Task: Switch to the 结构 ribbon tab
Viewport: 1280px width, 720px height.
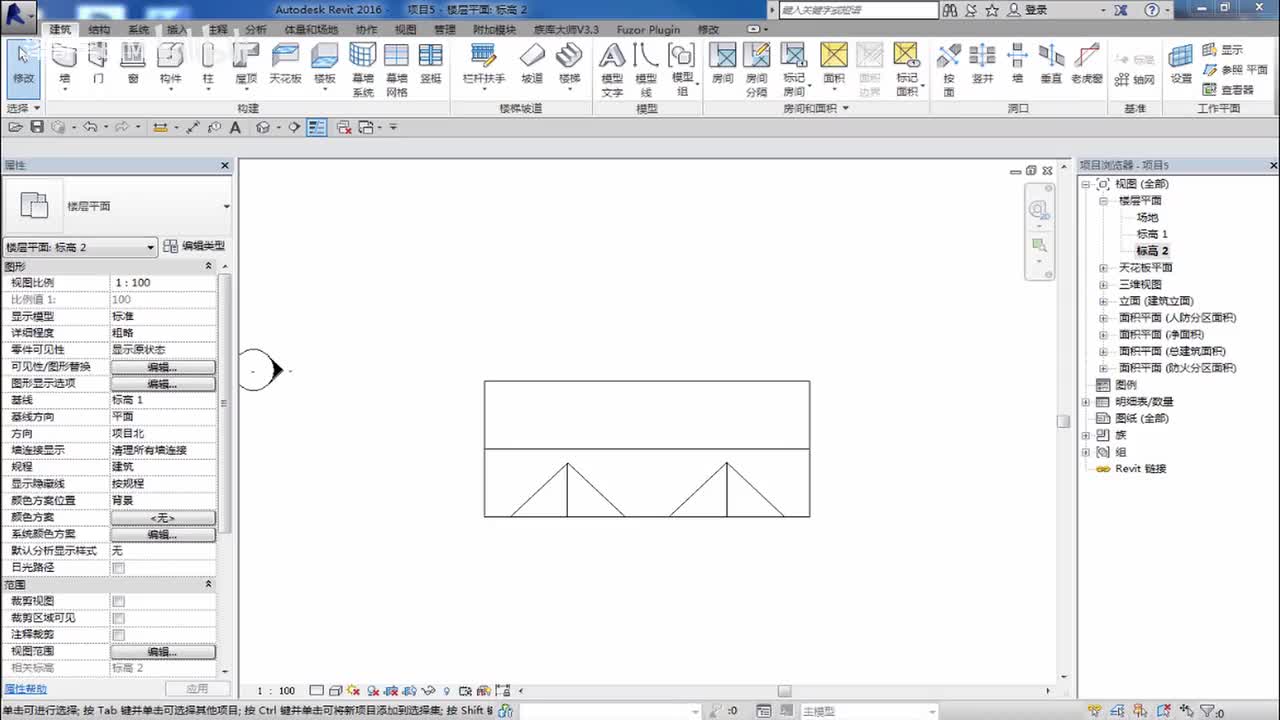Action: click(x=99, y=30)
